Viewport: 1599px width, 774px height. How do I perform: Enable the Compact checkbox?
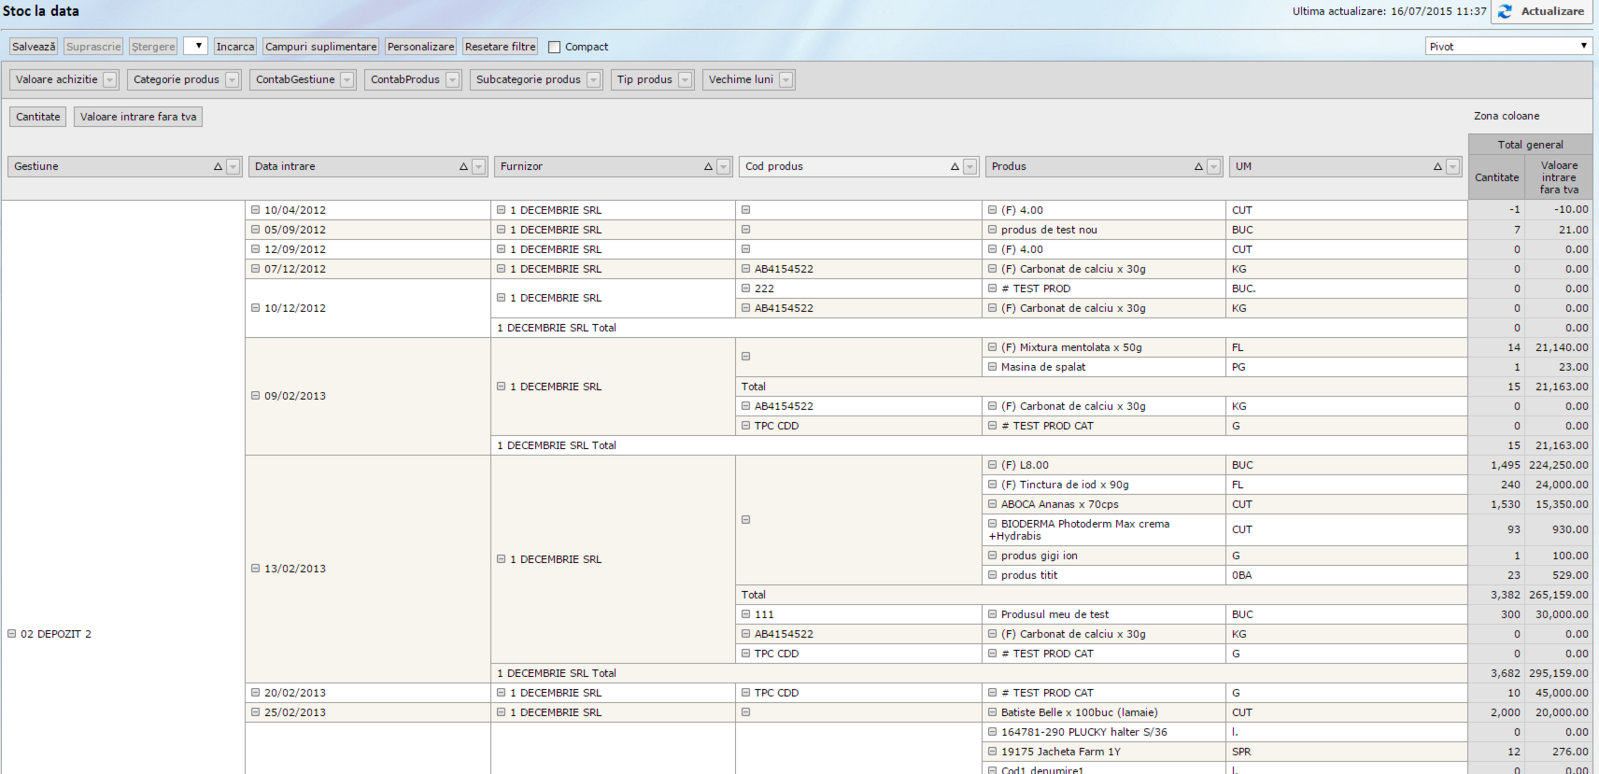[x=554, y=47]
